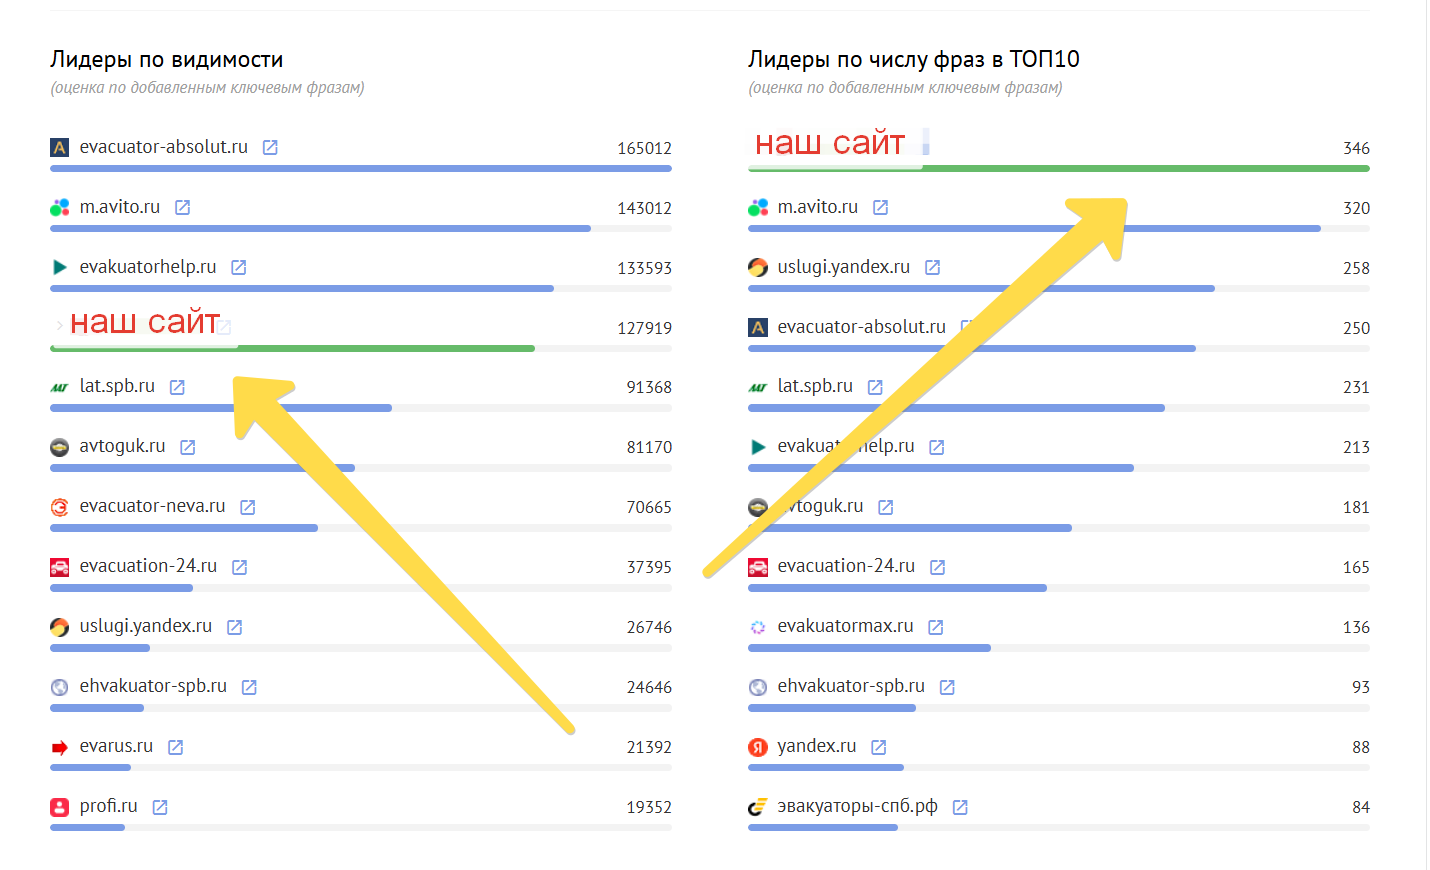Open m.avito.ru external link icon in visibility leaders
The image size is (1430, 870).
point(182,207)
